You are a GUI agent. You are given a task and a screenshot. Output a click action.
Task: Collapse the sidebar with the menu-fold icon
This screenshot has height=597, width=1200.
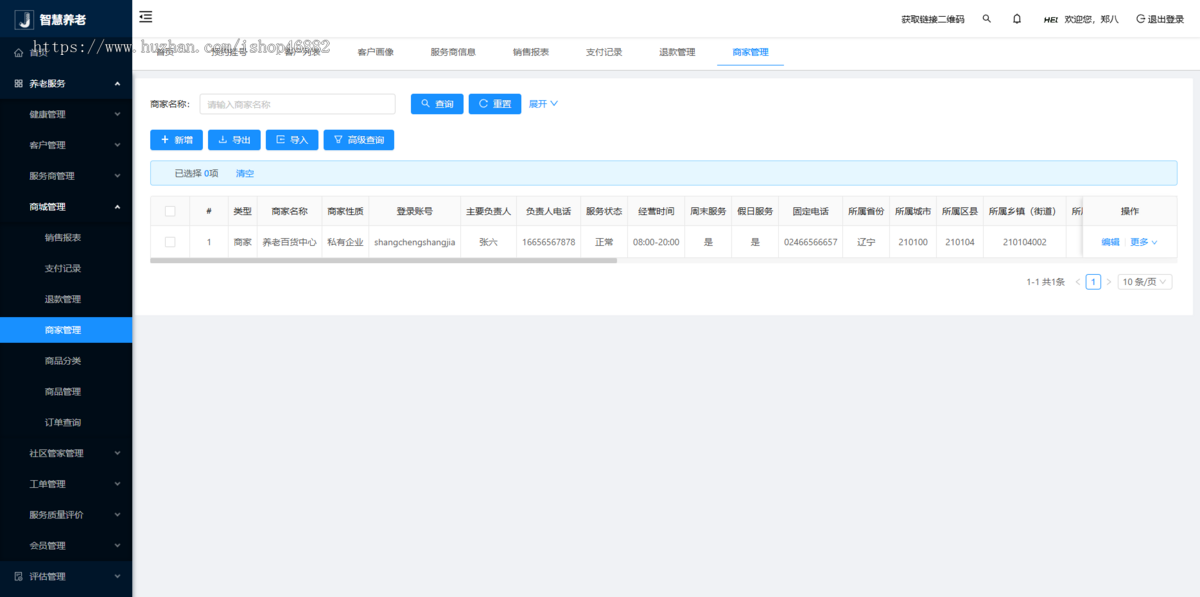pos(146,16)
